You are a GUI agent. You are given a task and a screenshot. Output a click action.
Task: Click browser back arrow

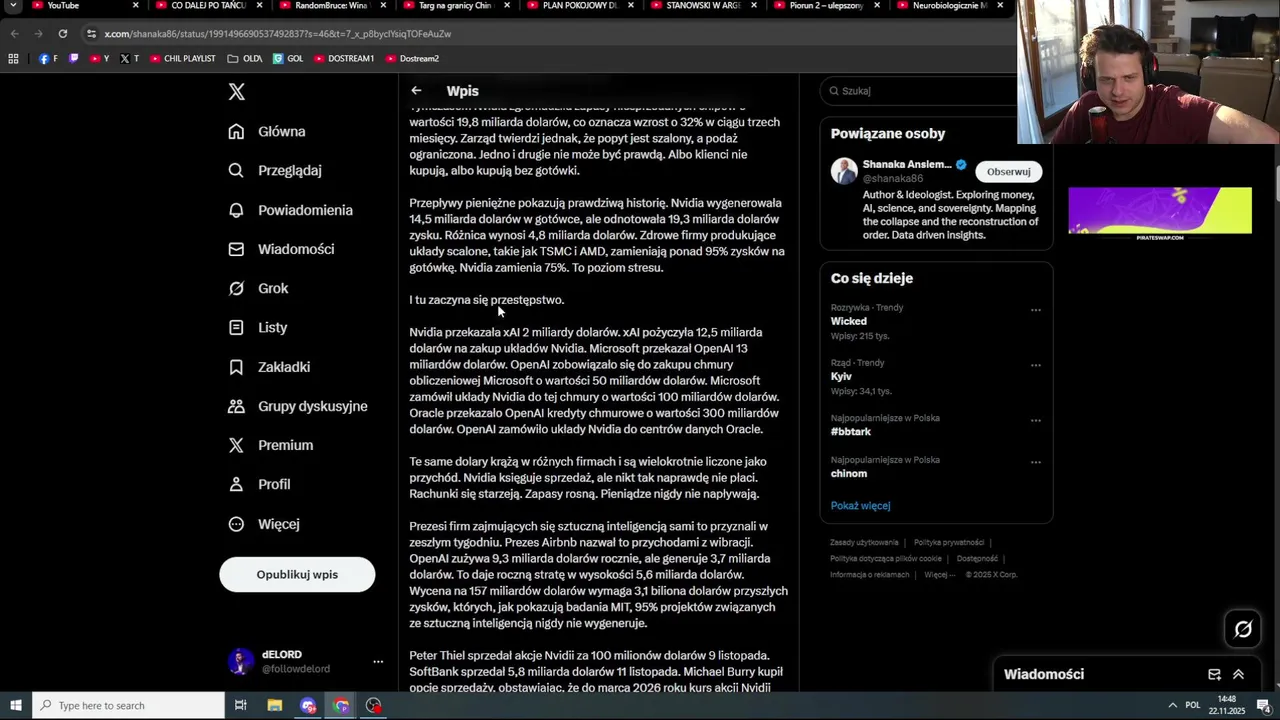pos(14,34)
